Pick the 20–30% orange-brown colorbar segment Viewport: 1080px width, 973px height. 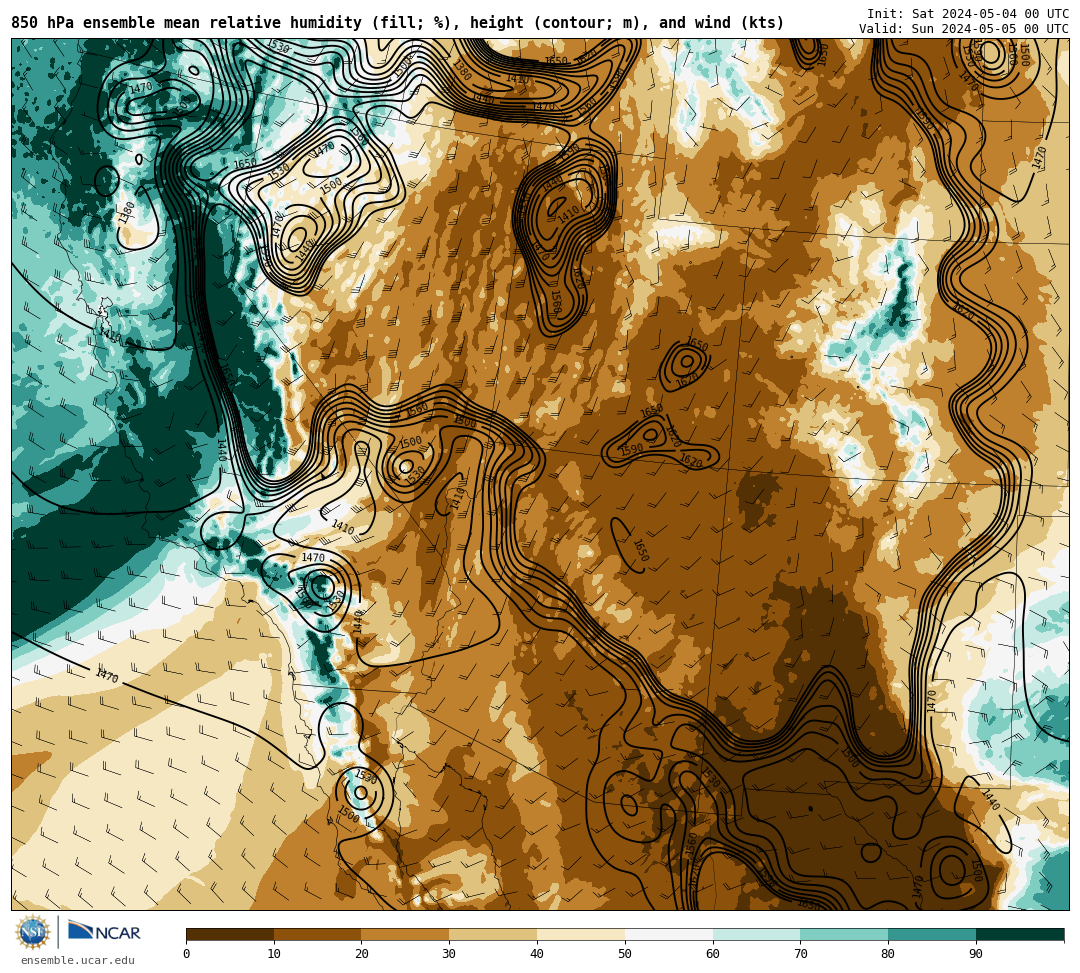[406, 934]
